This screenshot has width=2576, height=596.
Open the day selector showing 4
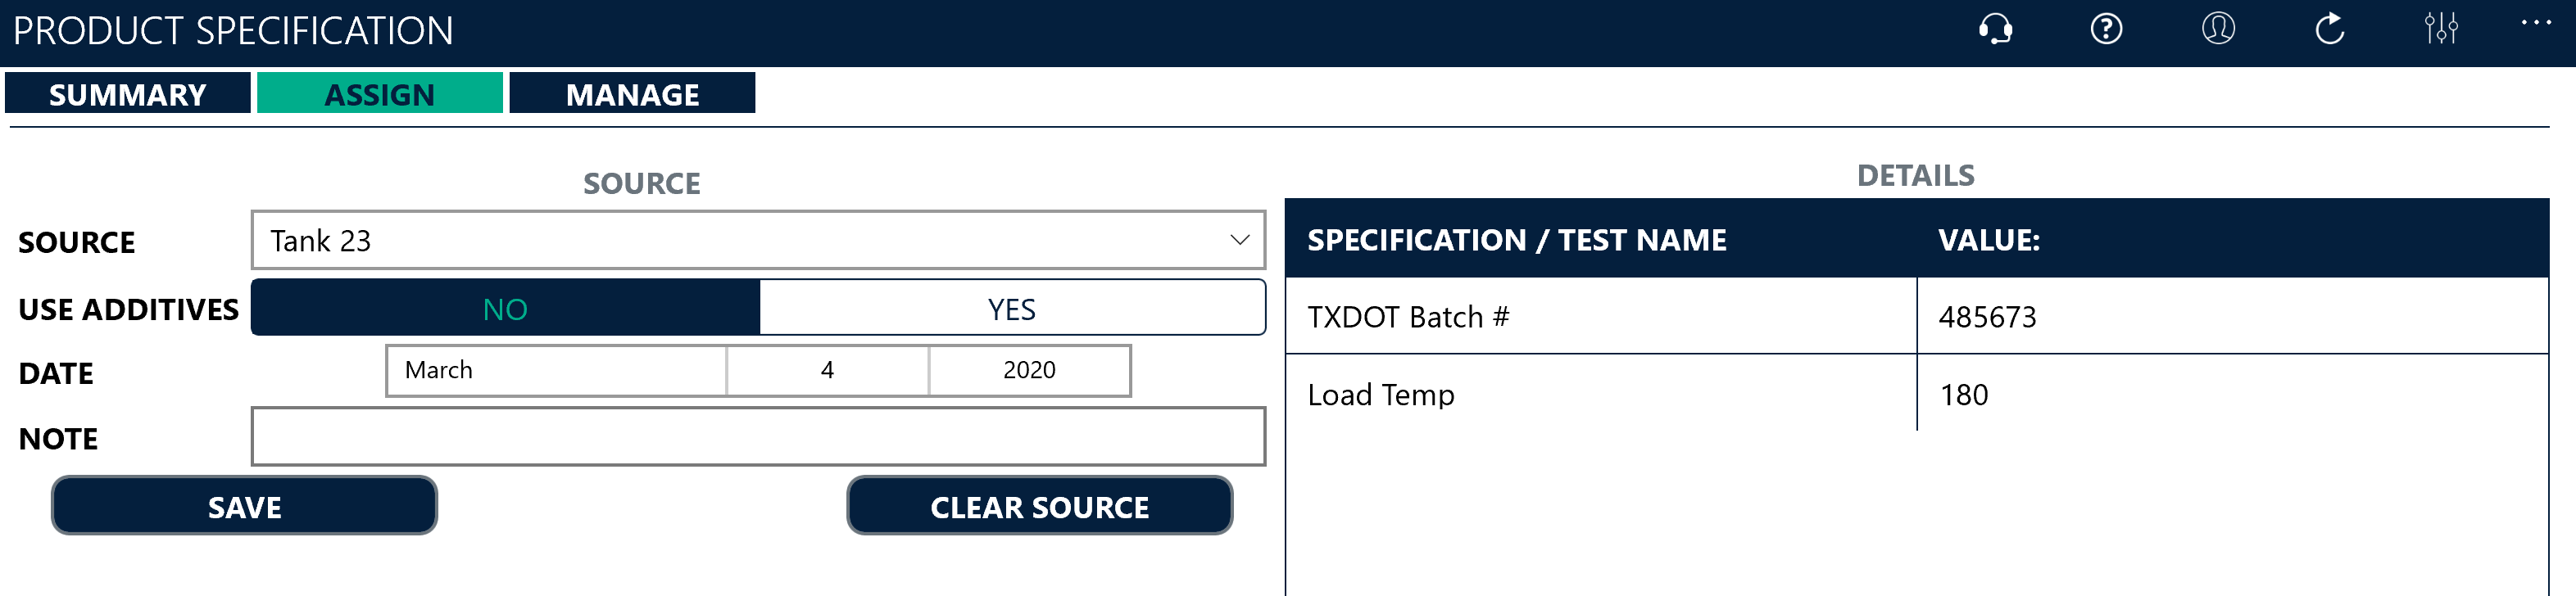pos(826,370)
